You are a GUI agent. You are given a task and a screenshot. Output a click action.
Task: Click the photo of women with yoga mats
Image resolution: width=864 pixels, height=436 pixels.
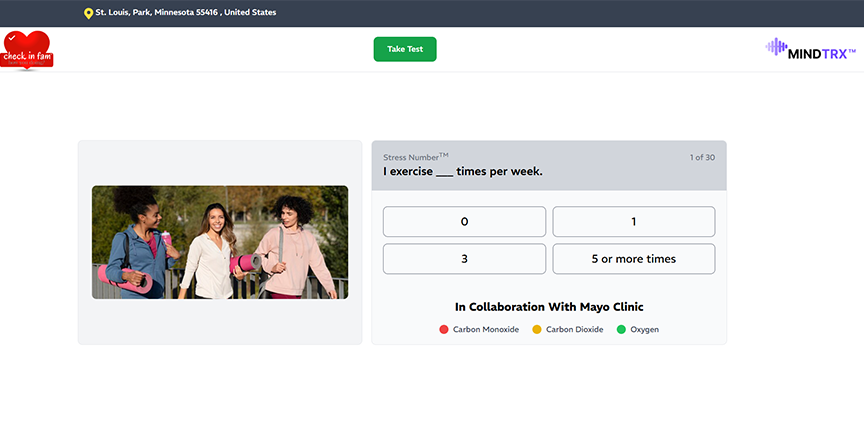[x=220, y=242]
